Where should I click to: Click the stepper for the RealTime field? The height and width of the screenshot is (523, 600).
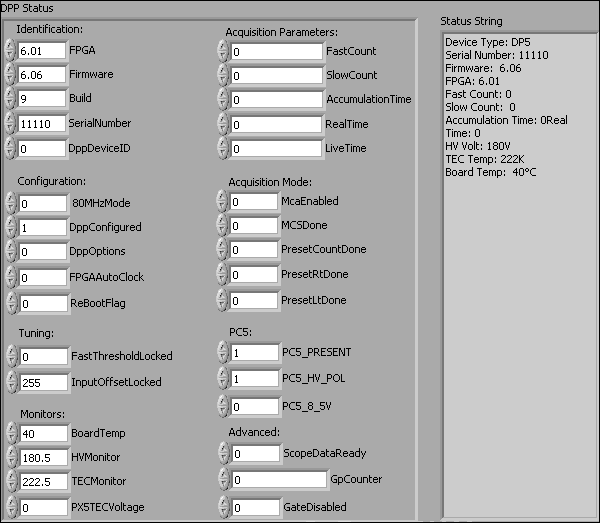tap(222, 125)
